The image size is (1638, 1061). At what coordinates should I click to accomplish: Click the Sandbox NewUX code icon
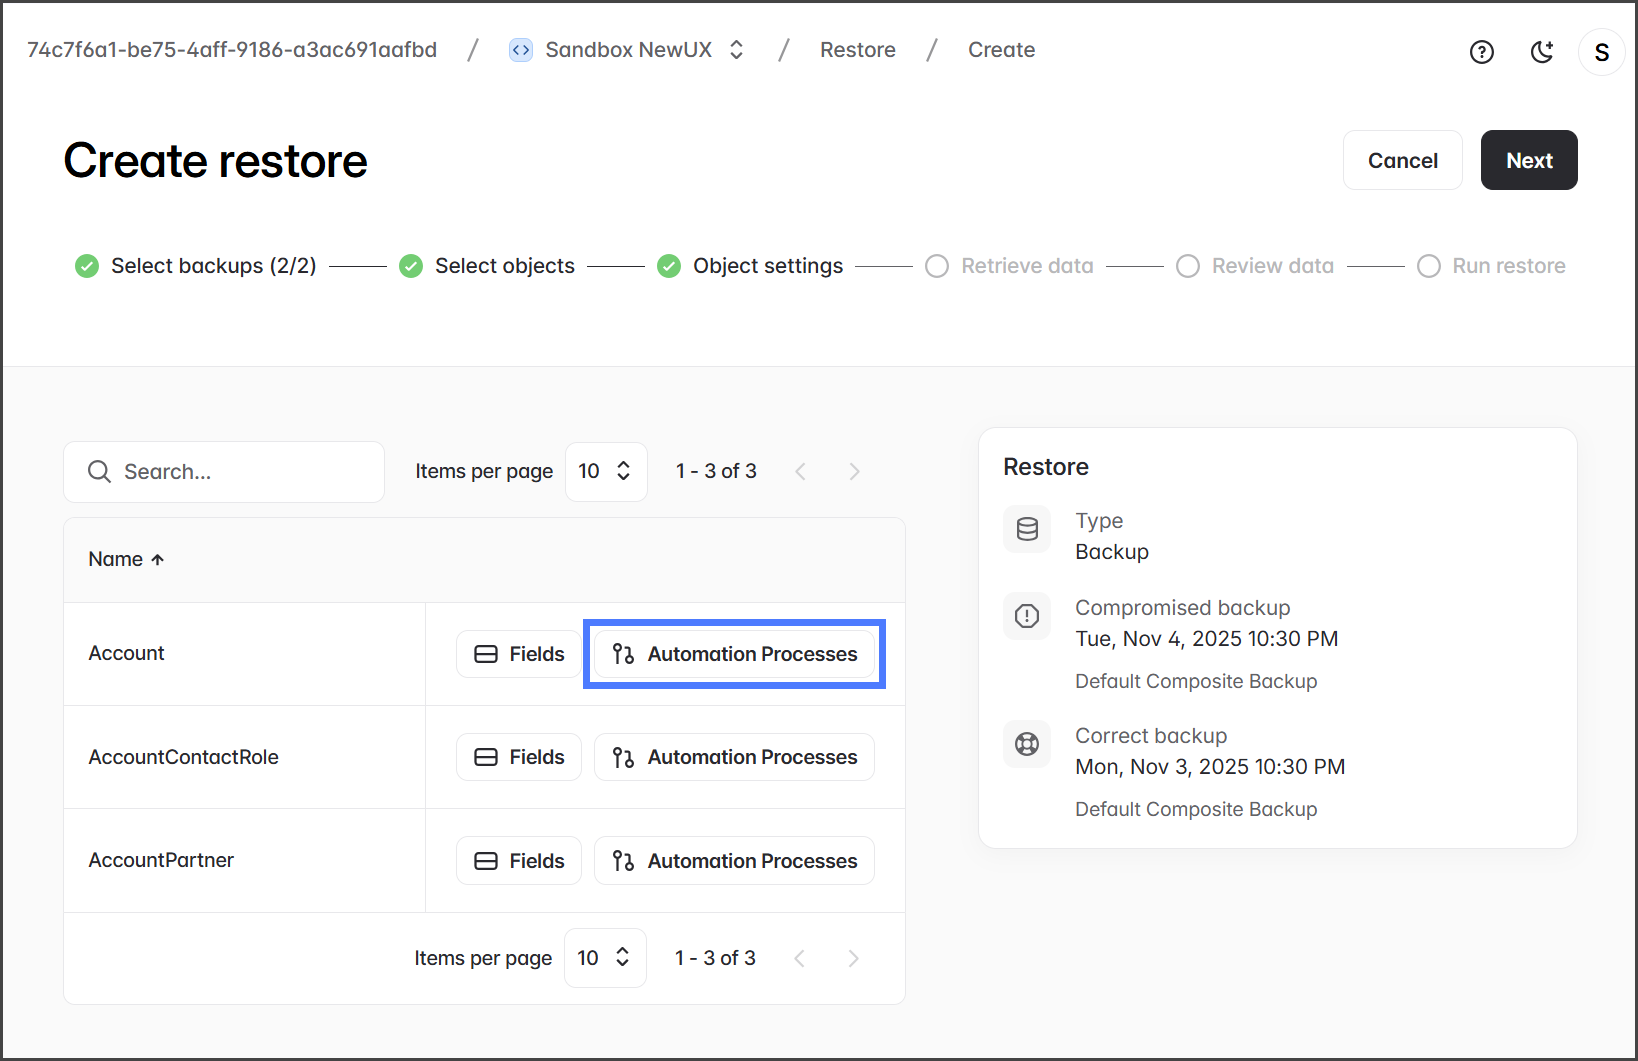[x=521, y=50]
